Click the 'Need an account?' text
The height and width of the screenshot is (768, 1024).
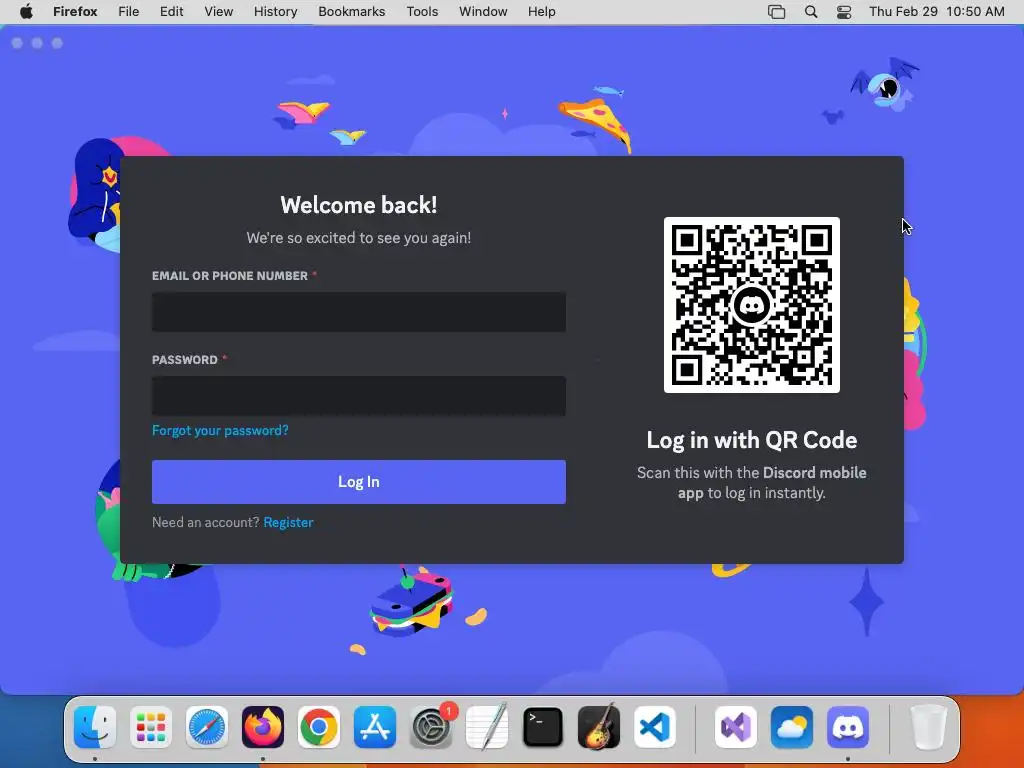[206, 522]
